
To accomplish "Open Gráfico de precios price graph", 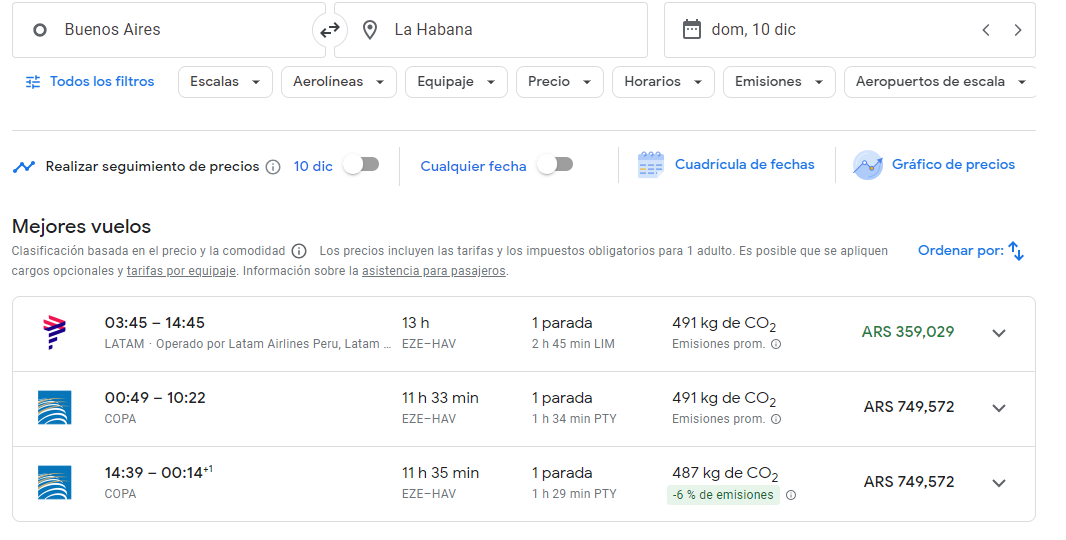I will (x=934, y=165).
